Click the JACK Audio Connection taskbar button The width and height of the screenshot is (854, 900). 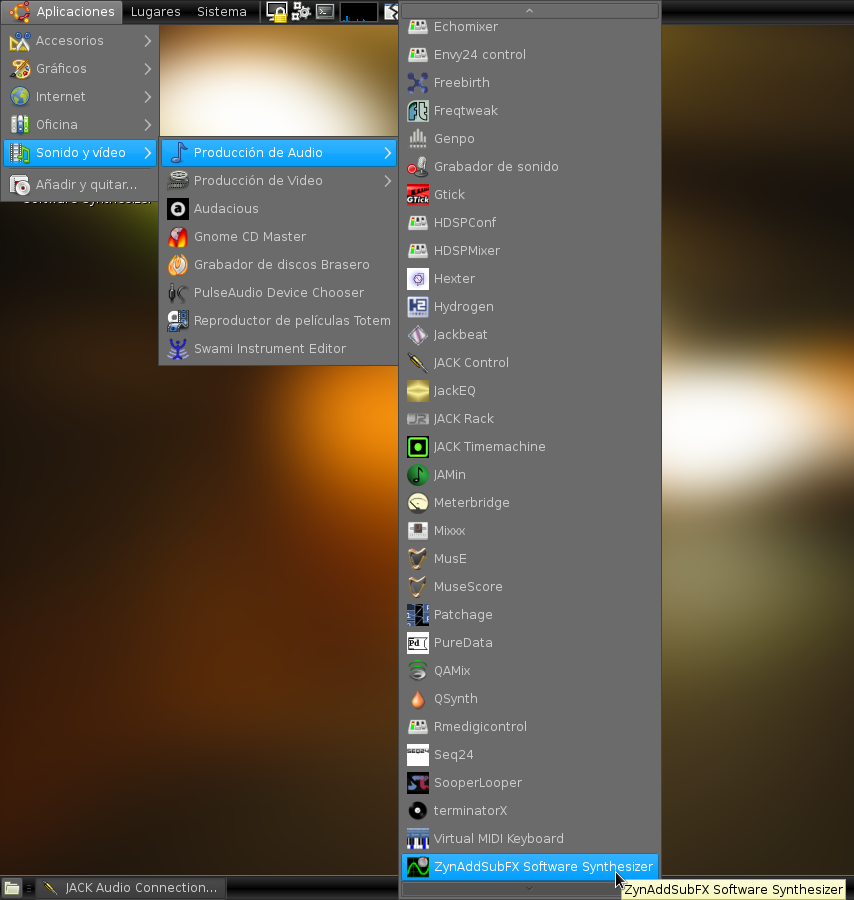[x=131, y=888]
